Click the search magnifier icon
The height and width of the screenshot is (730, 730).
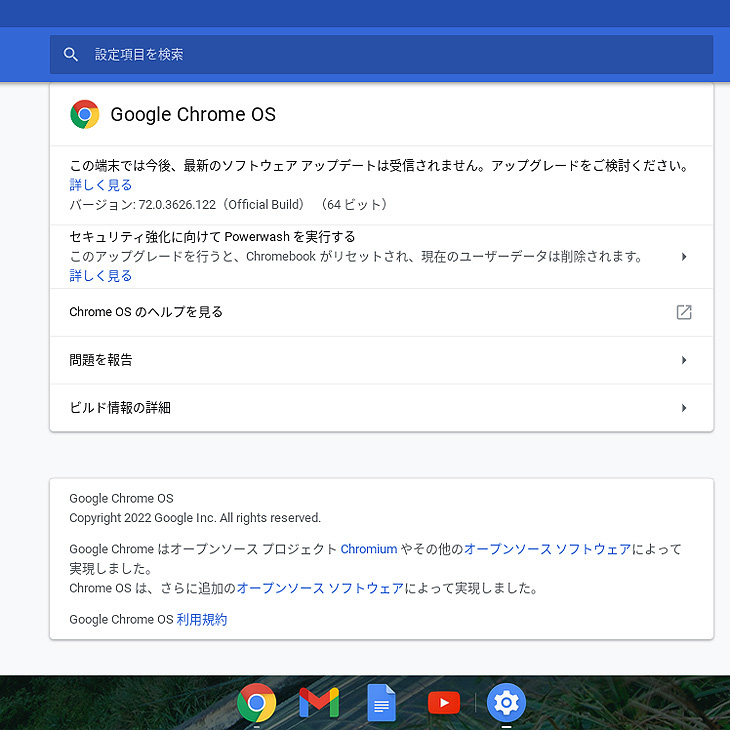tap(70, 54)
